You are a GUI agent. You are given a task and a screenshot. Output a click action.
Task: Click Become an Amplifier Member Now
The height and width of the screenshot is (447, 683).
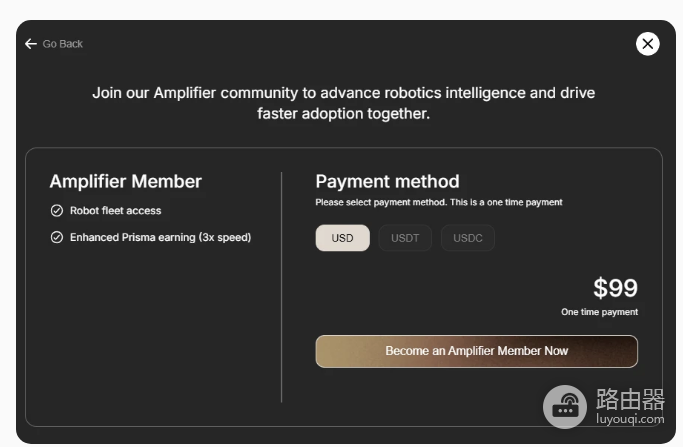pyautogui.click(x=477, y=351)
